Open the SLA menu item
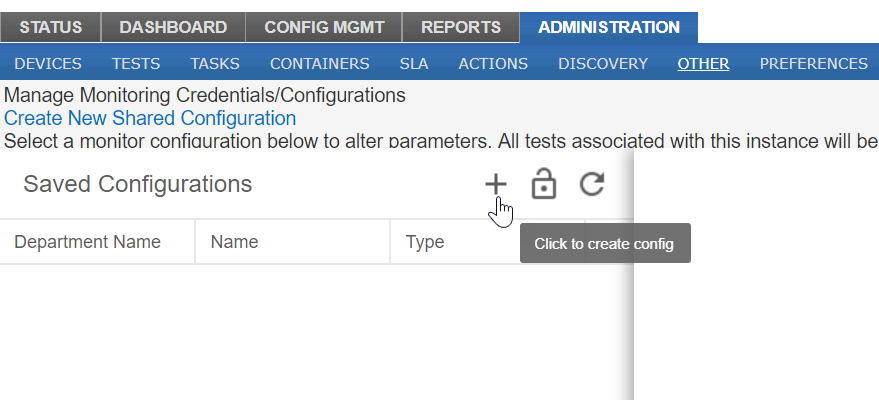Image resolution: width=879 pixels, height=400 pixels. click(414, 64)
